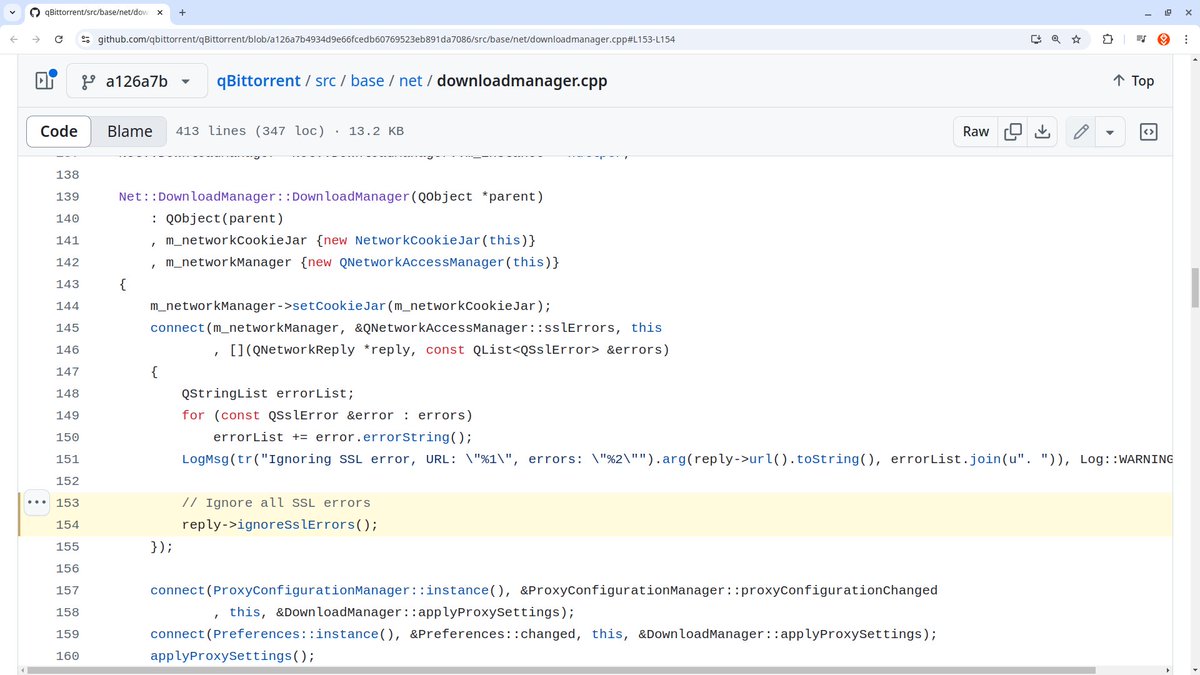Switch to the Blame view tab
Viewport: 1200px width, 675px height.
(x=130, y=131)
